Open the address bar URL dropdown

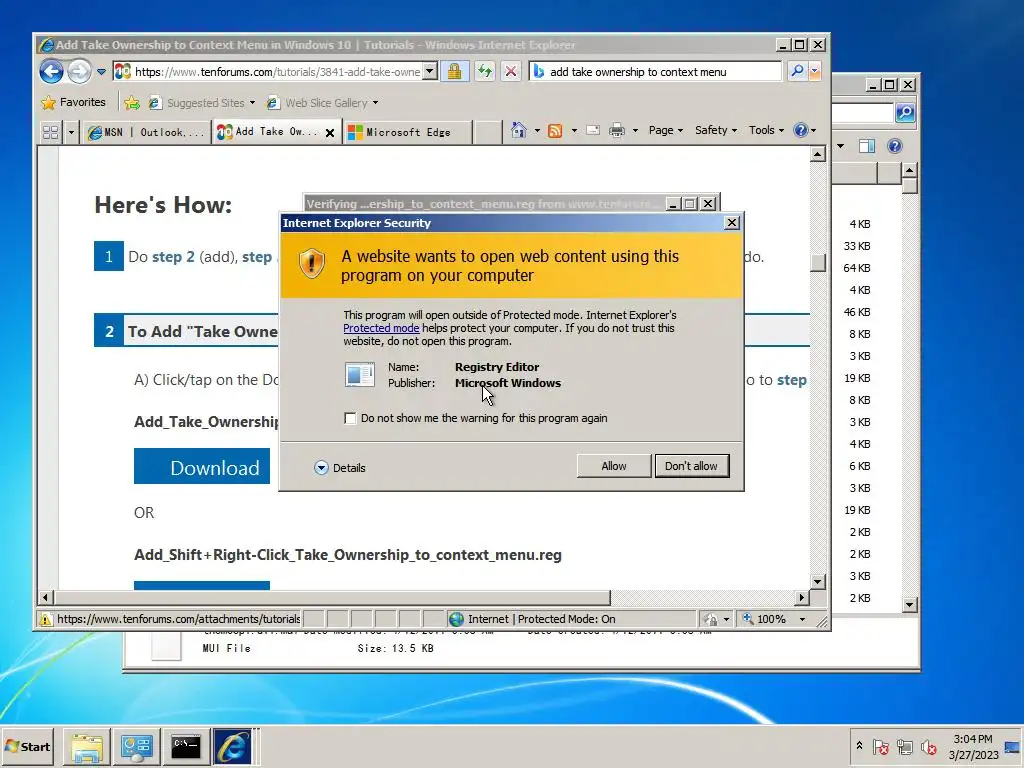[429, 71]
